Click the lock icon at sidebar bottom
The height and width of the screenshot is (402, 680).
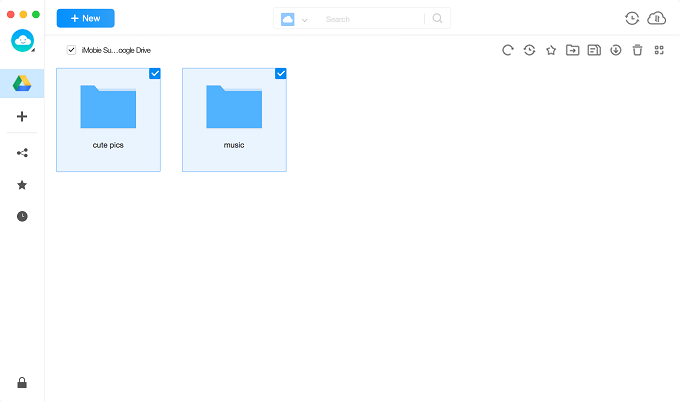[22, 382]
